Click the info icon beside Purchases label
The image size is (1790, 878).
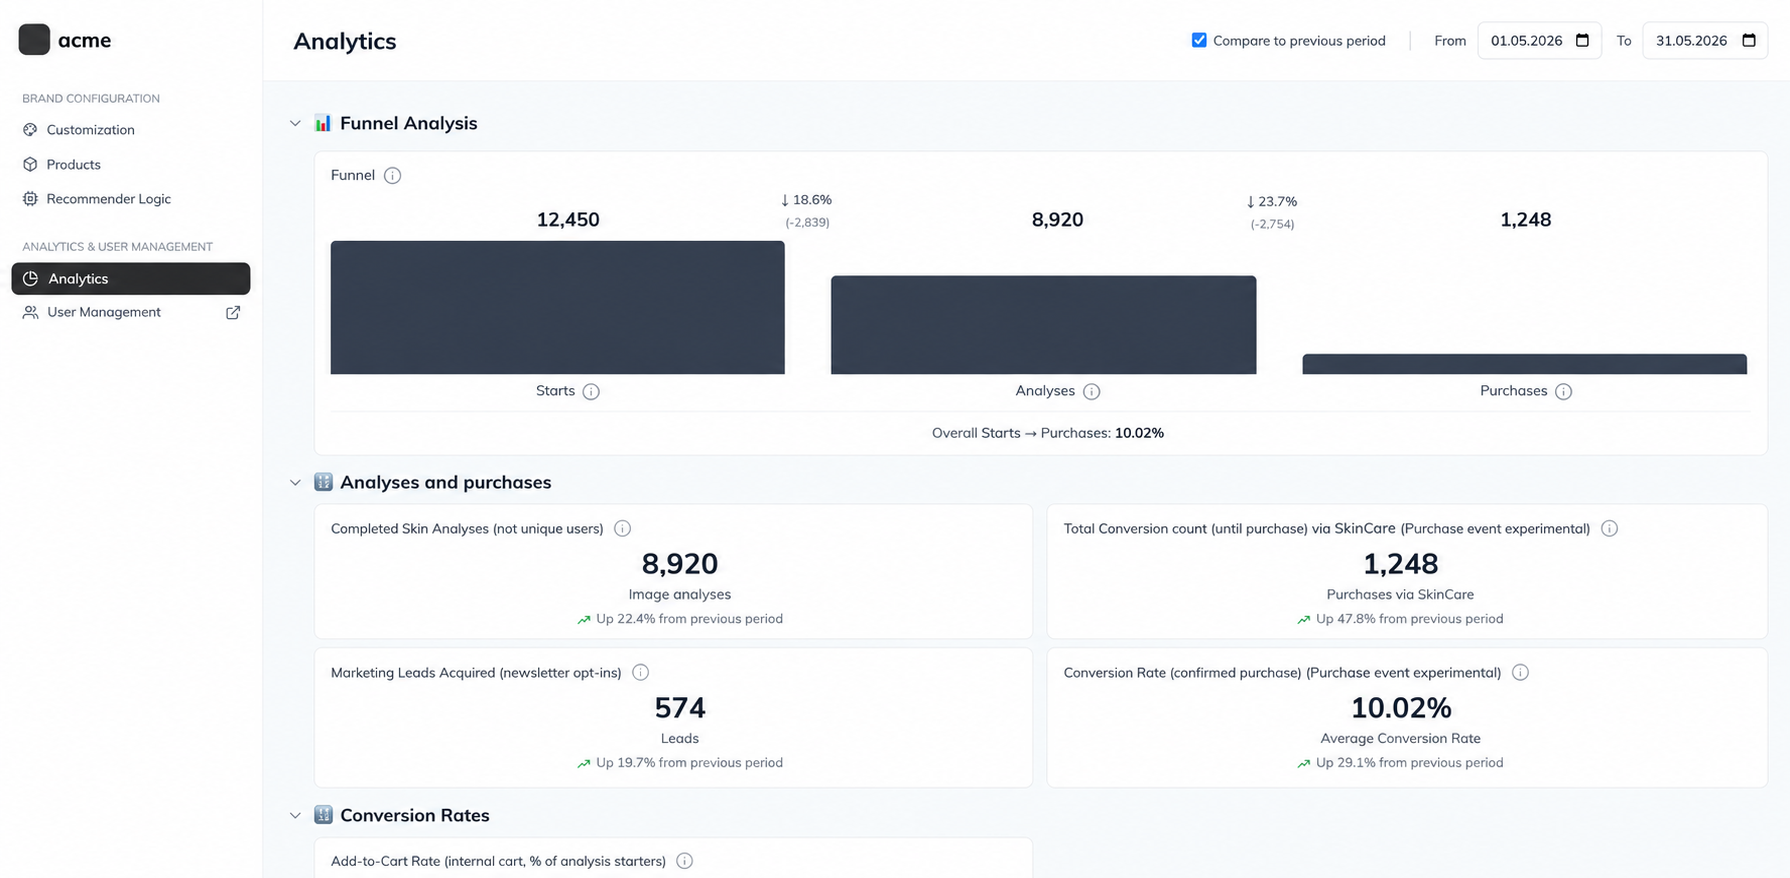click(1564, 391)
